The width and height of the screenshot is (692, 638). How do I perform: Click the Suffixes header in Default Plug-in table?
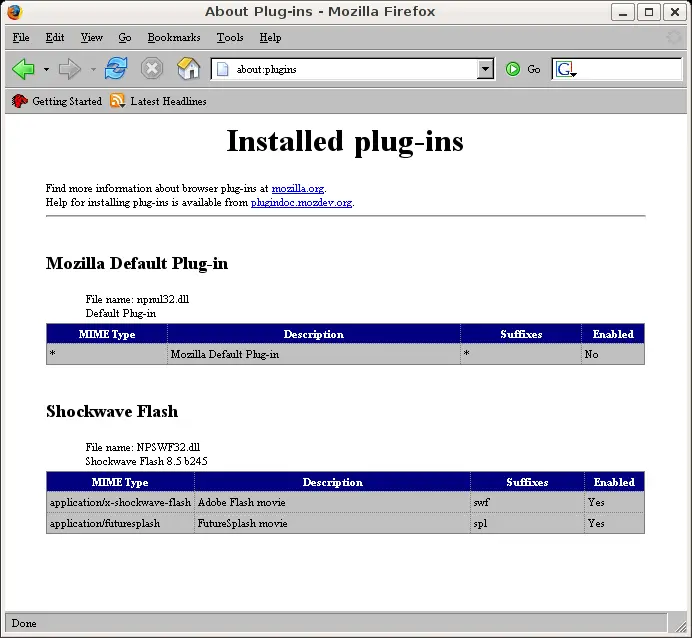pyautogui.click(x=521, y=334)
